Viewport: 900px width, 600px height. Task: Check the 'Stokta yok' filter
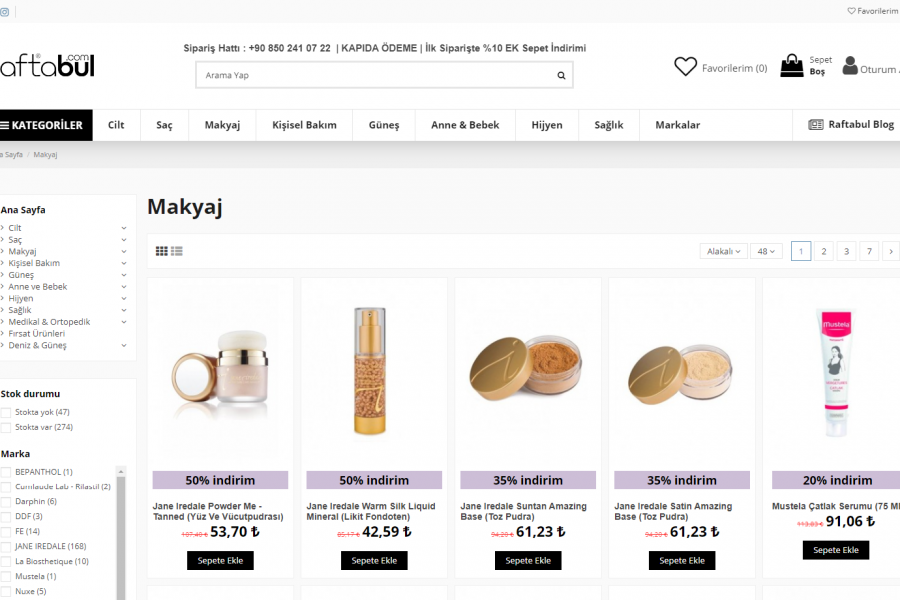6,412
